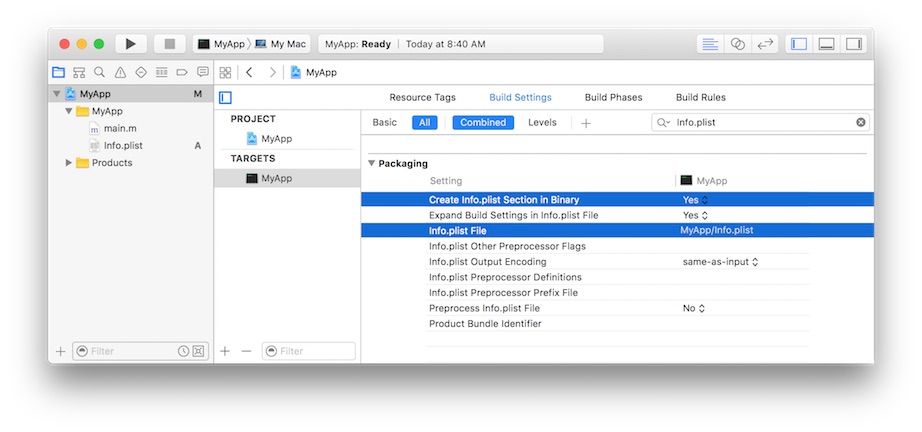Switch to the Build Phases tab

[613, 98]
